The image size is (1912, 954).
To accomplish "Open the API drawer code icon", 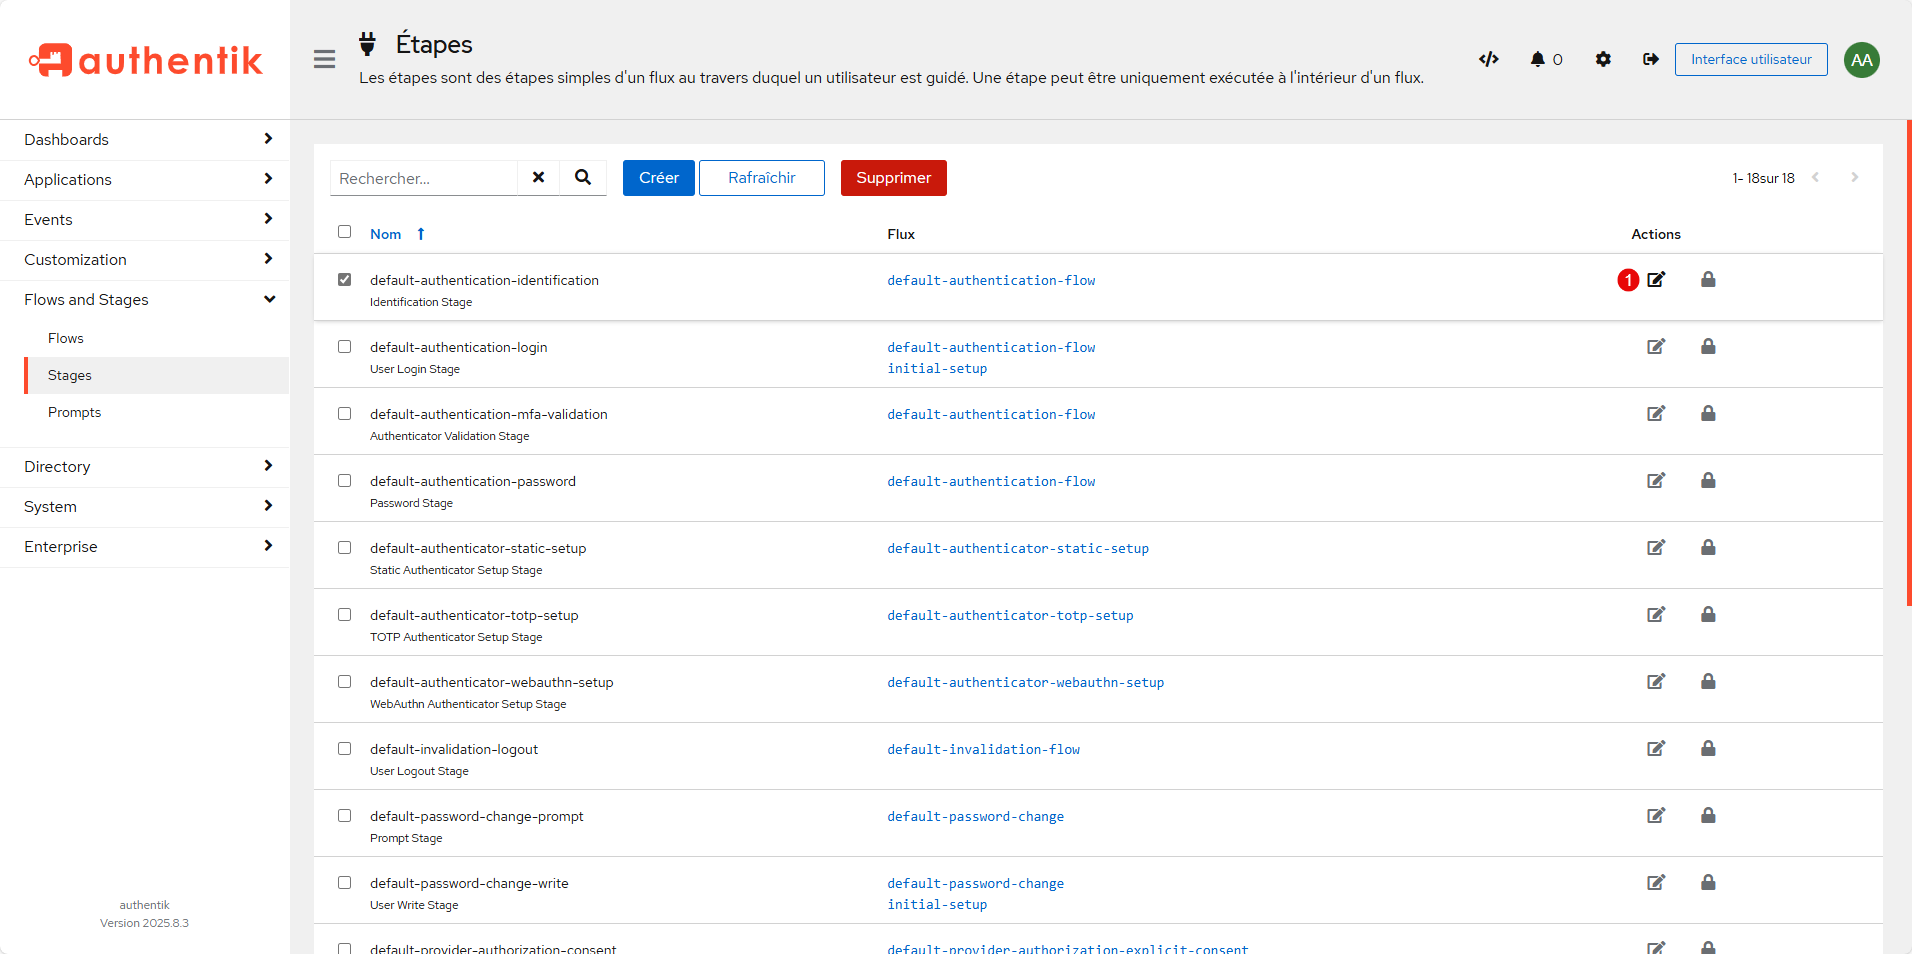I will click(1488, 59).
